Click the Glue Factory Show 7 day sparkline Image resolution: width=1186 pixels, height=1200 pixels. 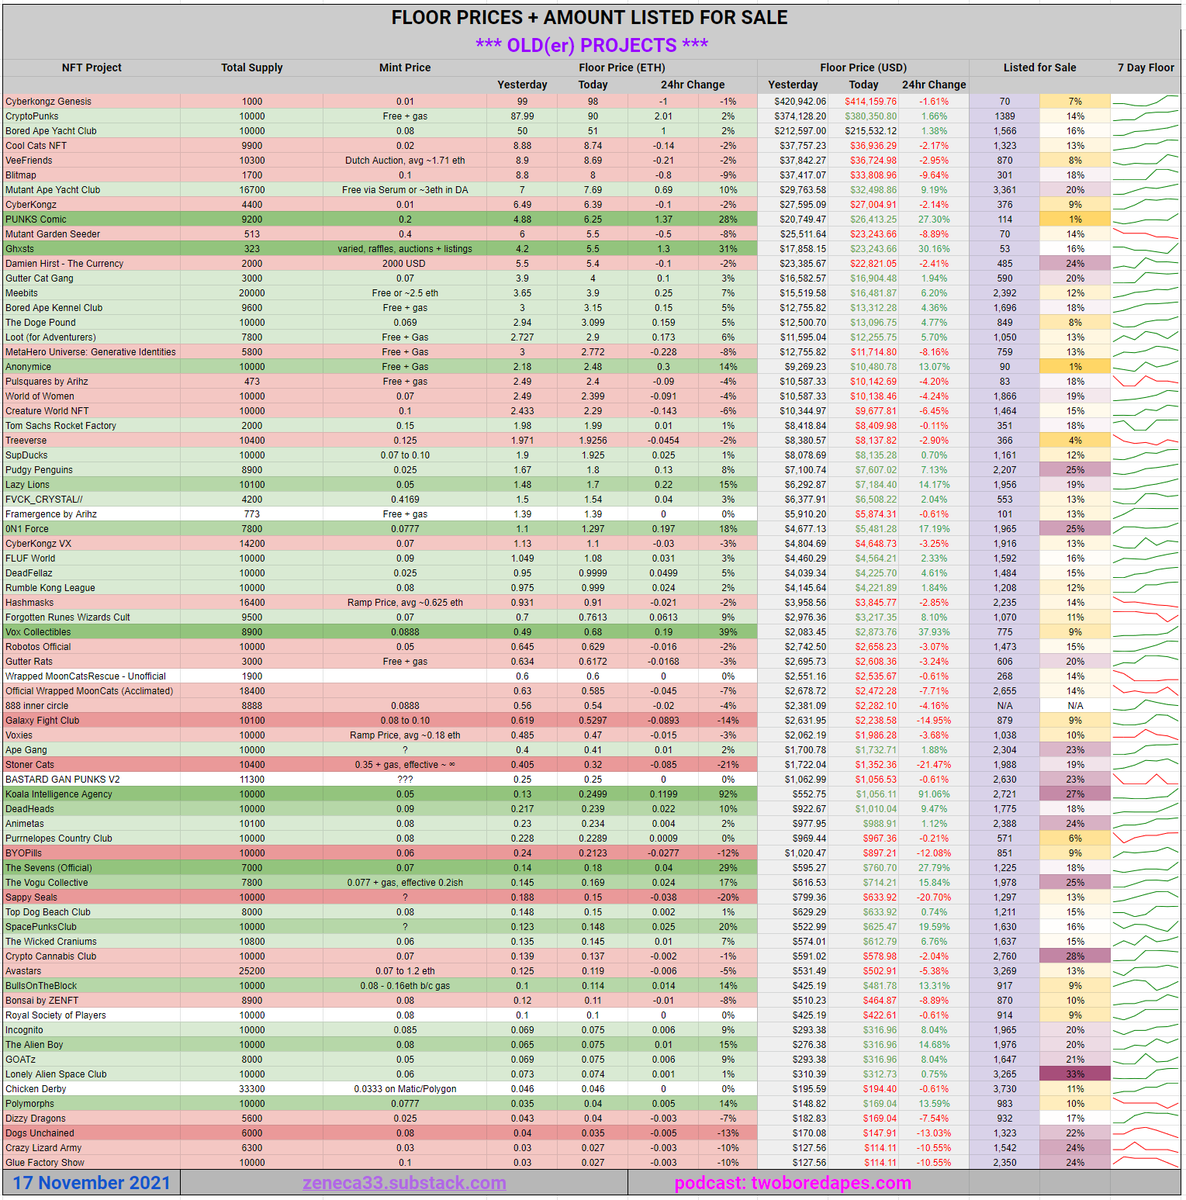[x=1146, y=1162]
